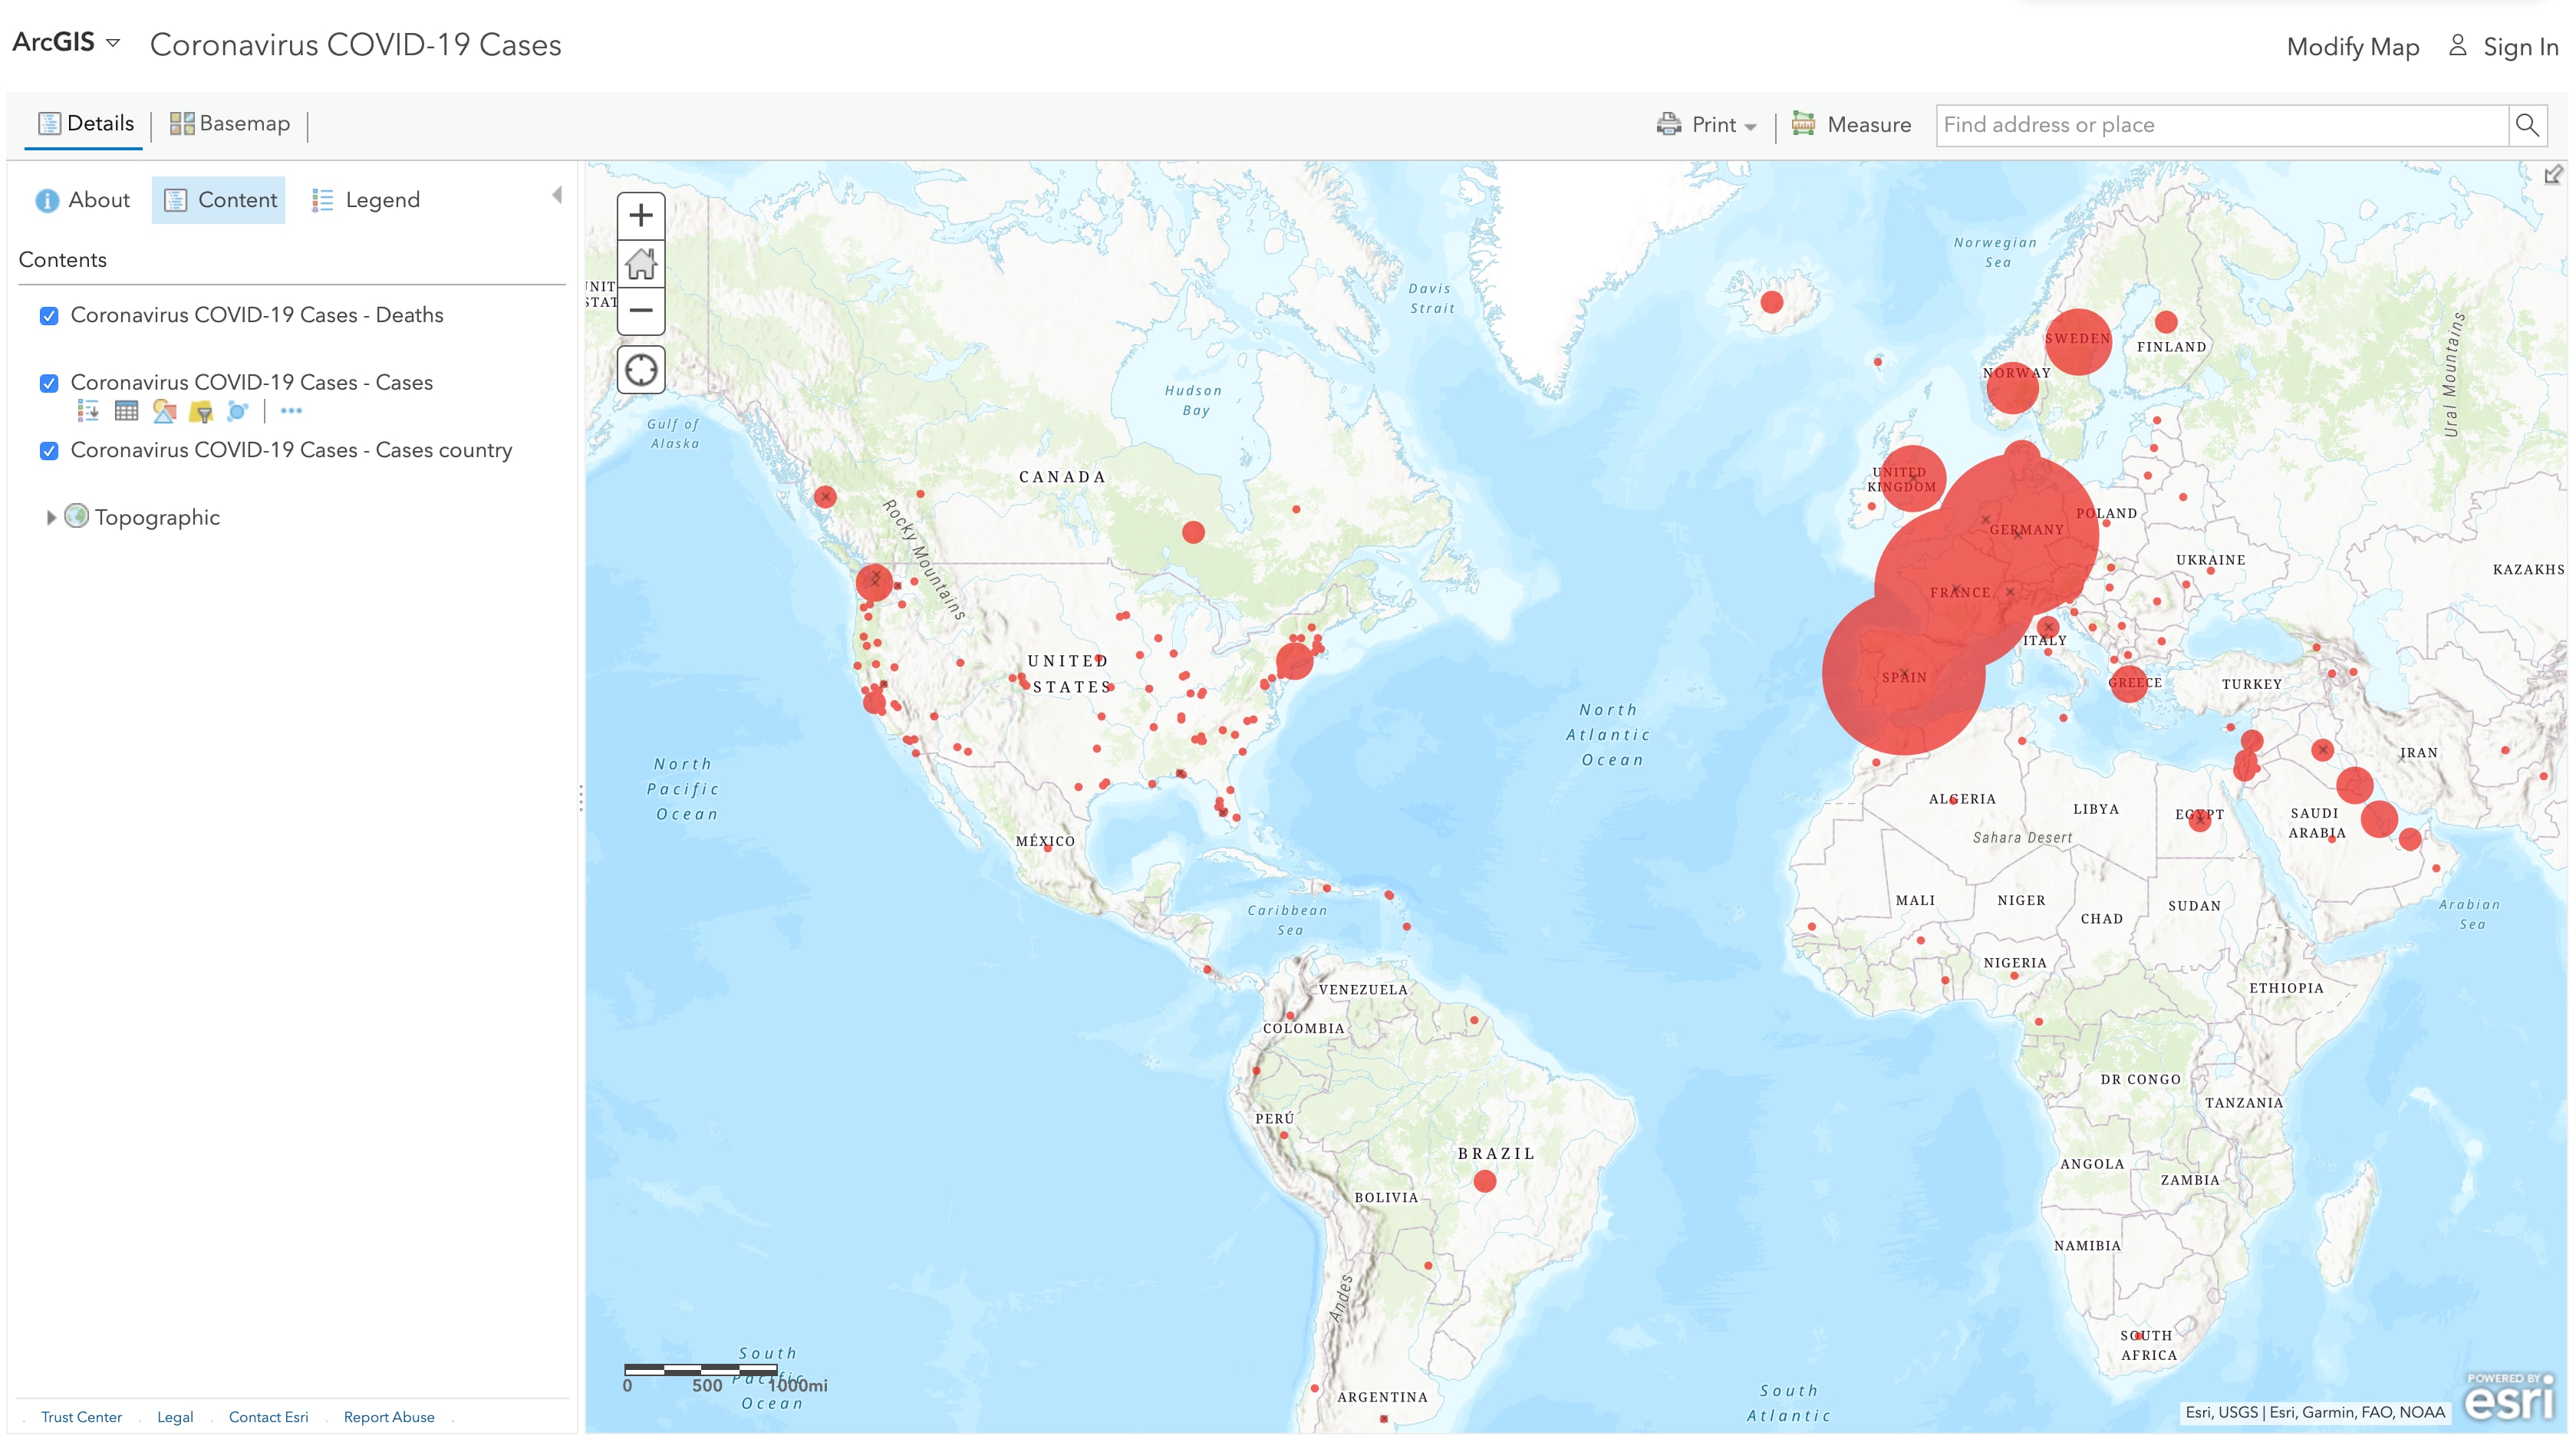Switch to the Legend tab
Screen dimensions: 2576x1439
tap(366, 200)
